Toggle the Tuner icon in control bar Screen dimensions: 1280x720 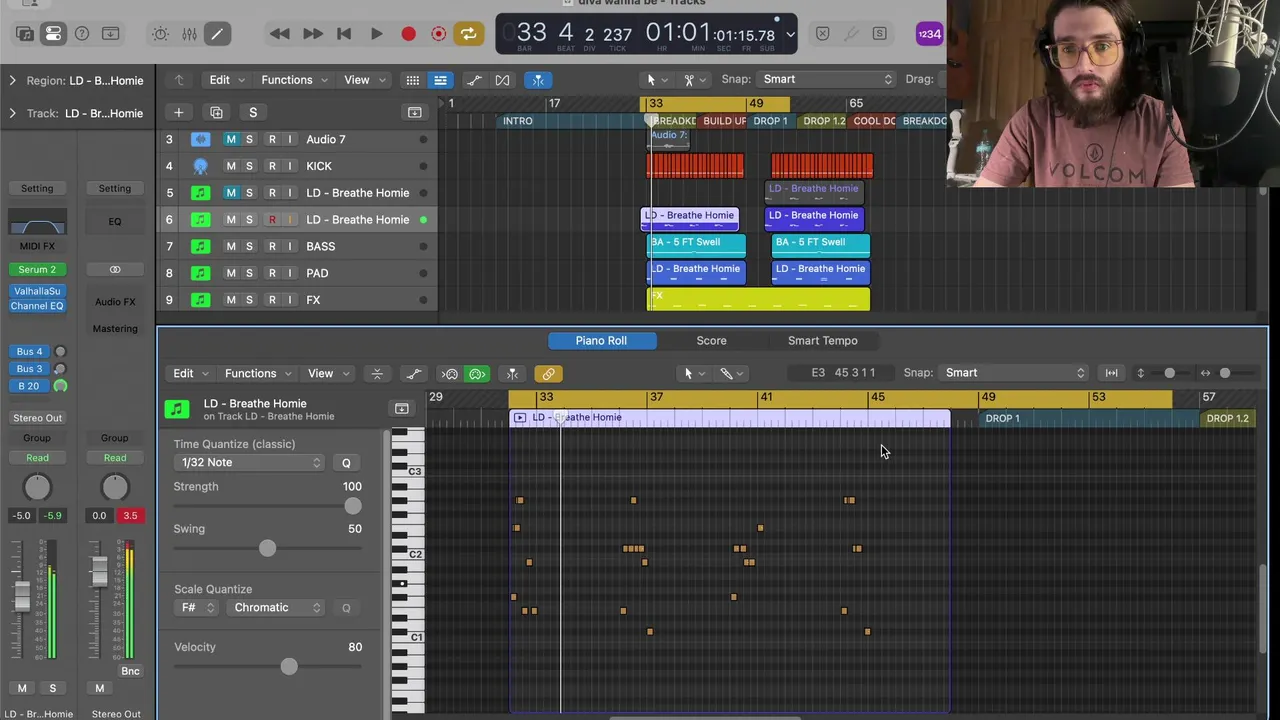click(851, 34)
